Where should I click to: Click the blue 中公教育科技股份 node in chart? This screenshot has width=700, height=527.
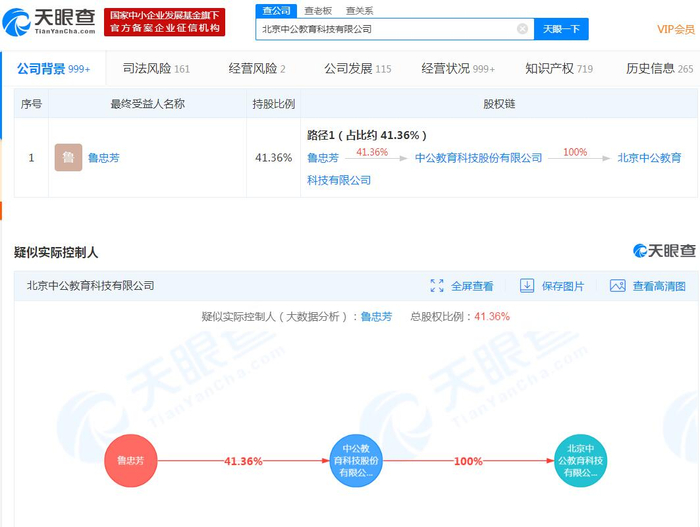356,460
